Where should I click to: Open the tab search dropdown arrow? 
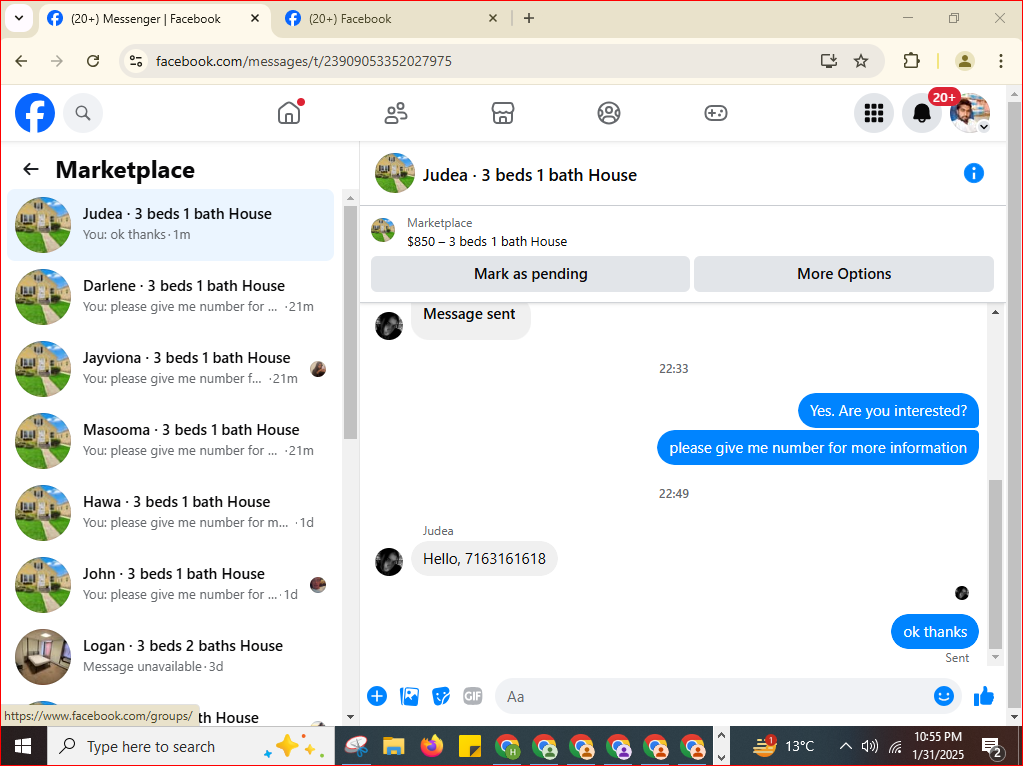[19, 18]
